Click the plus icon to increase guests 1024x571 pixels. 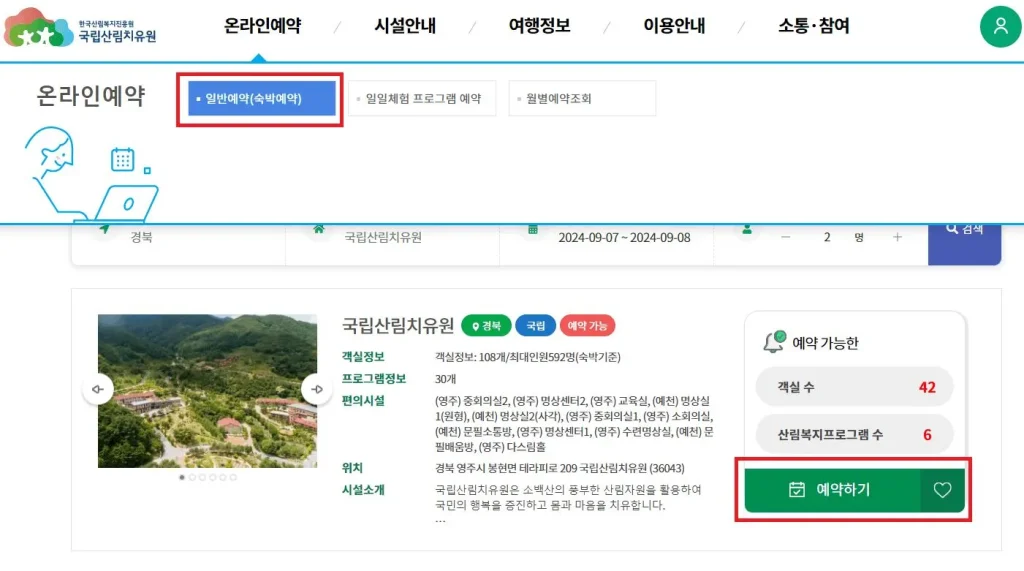pos(897,237)
